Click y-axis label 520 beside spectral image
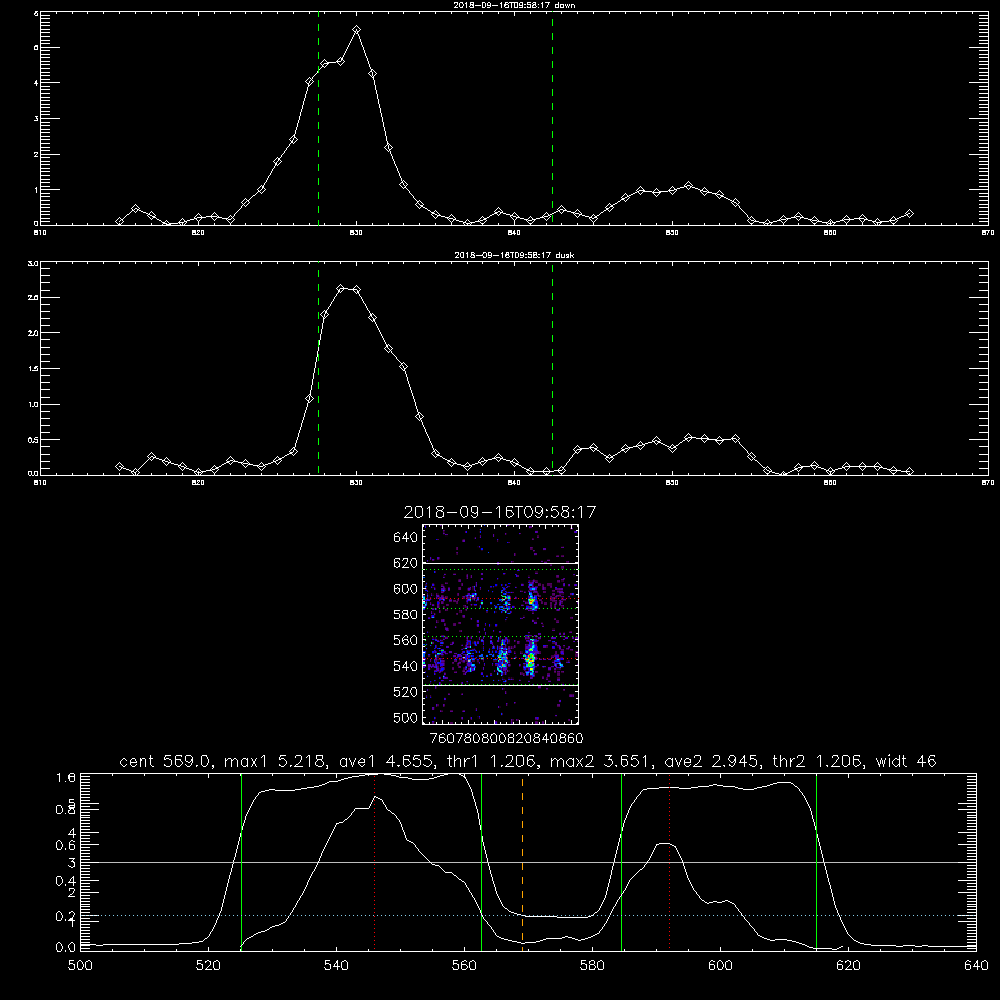This screenshot has height=1000, width=1000. (406, 692)
